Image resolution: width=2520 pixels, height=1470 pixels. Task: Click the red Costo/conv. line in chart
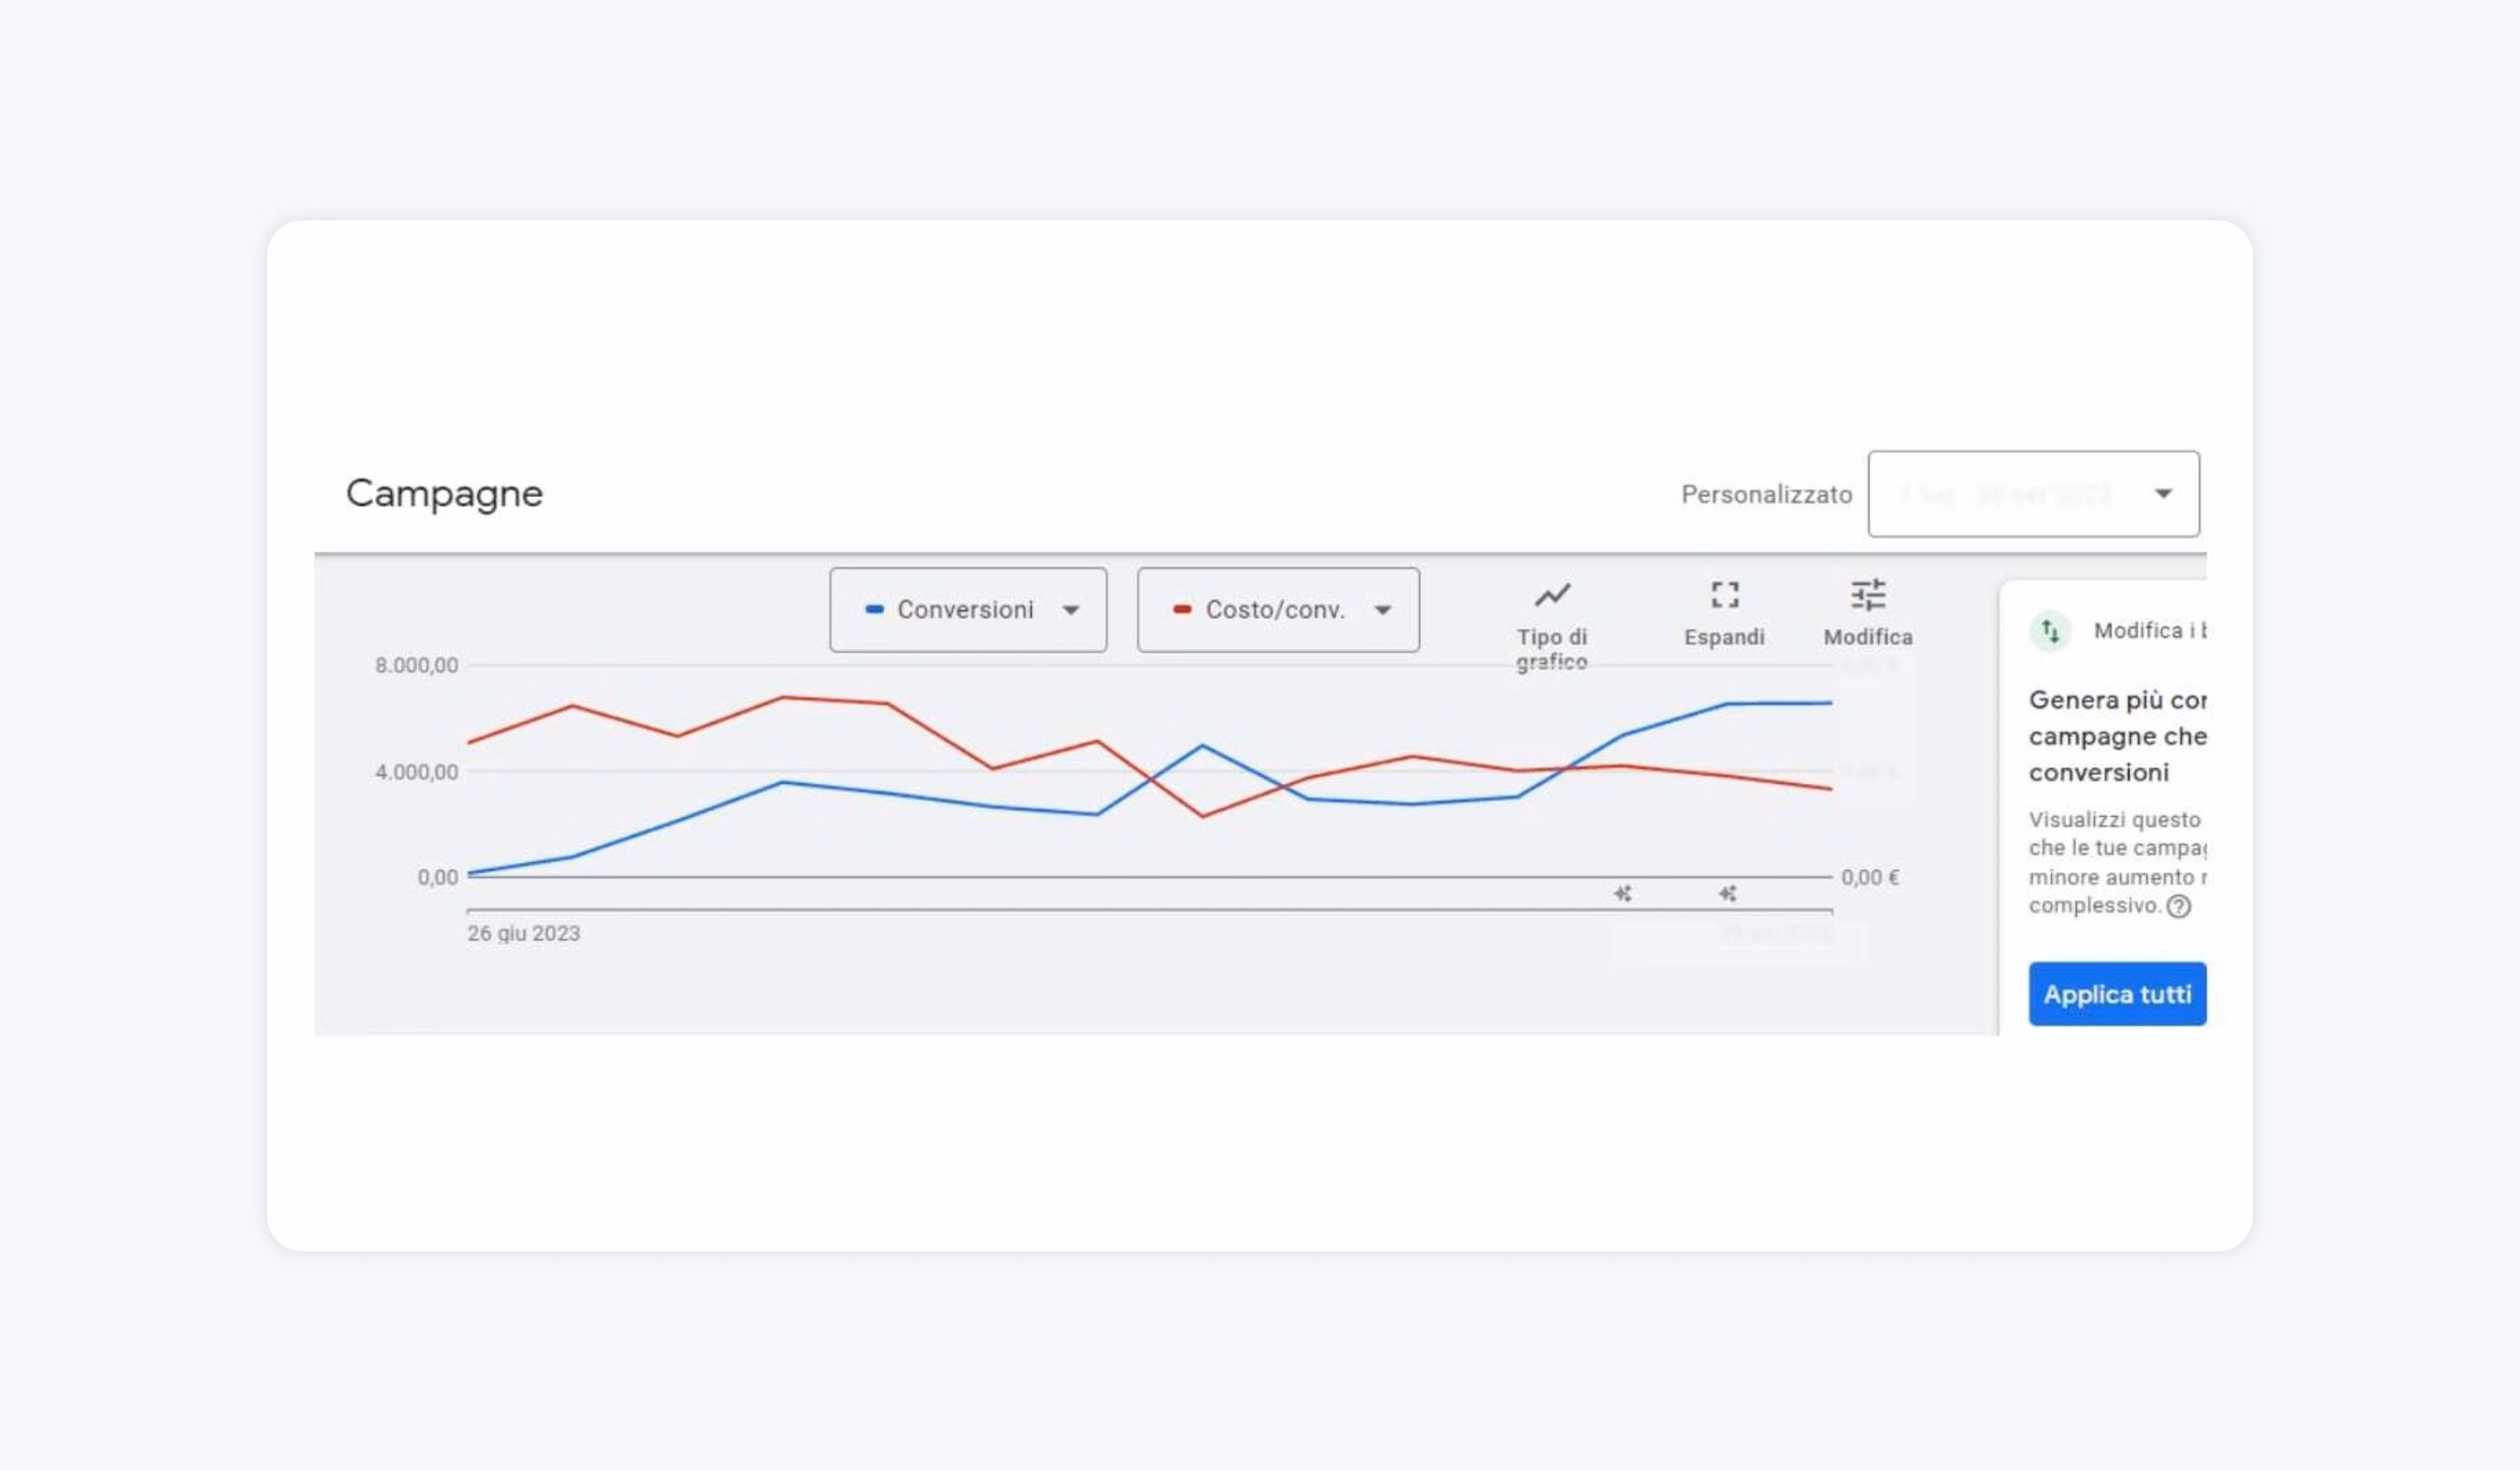(x=782, y=698)
